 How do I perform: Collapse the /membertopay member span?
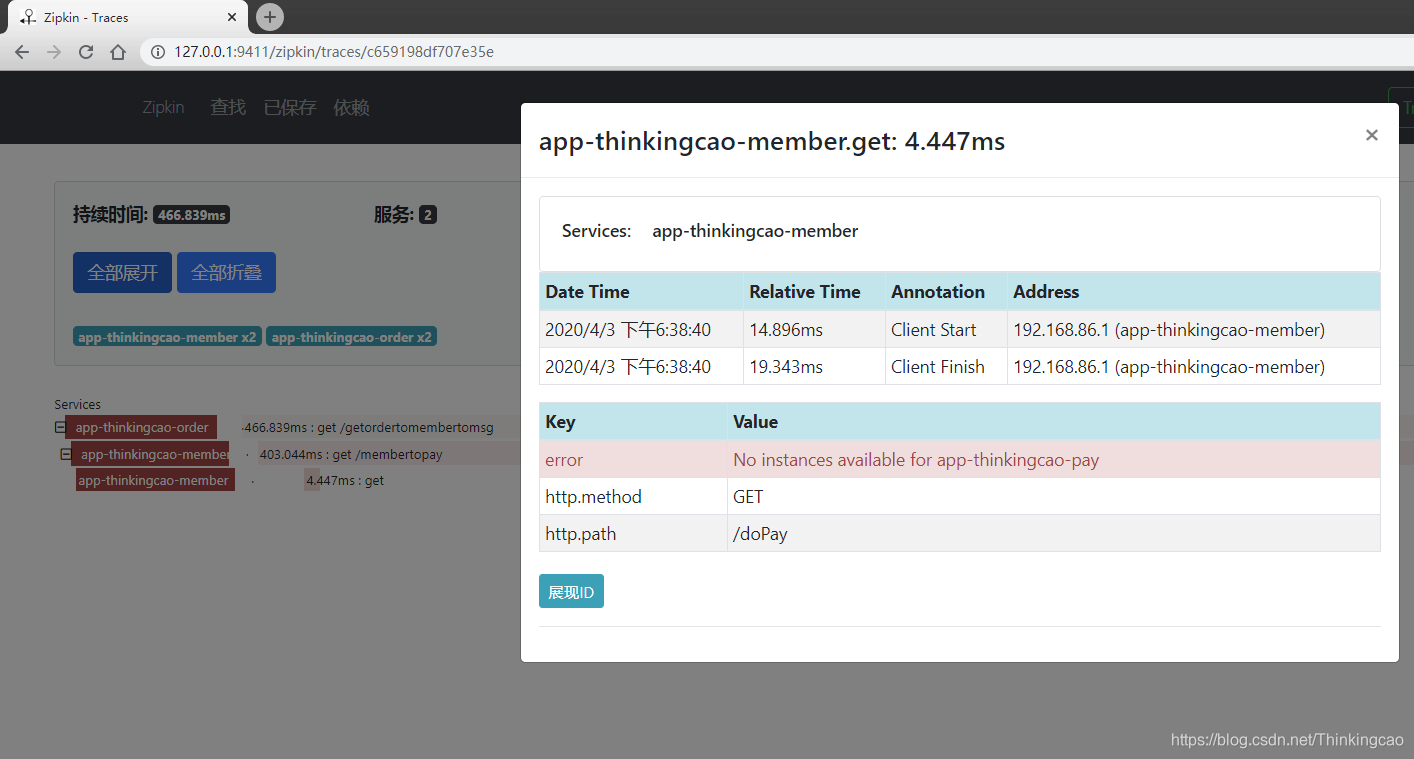(66, 454)
